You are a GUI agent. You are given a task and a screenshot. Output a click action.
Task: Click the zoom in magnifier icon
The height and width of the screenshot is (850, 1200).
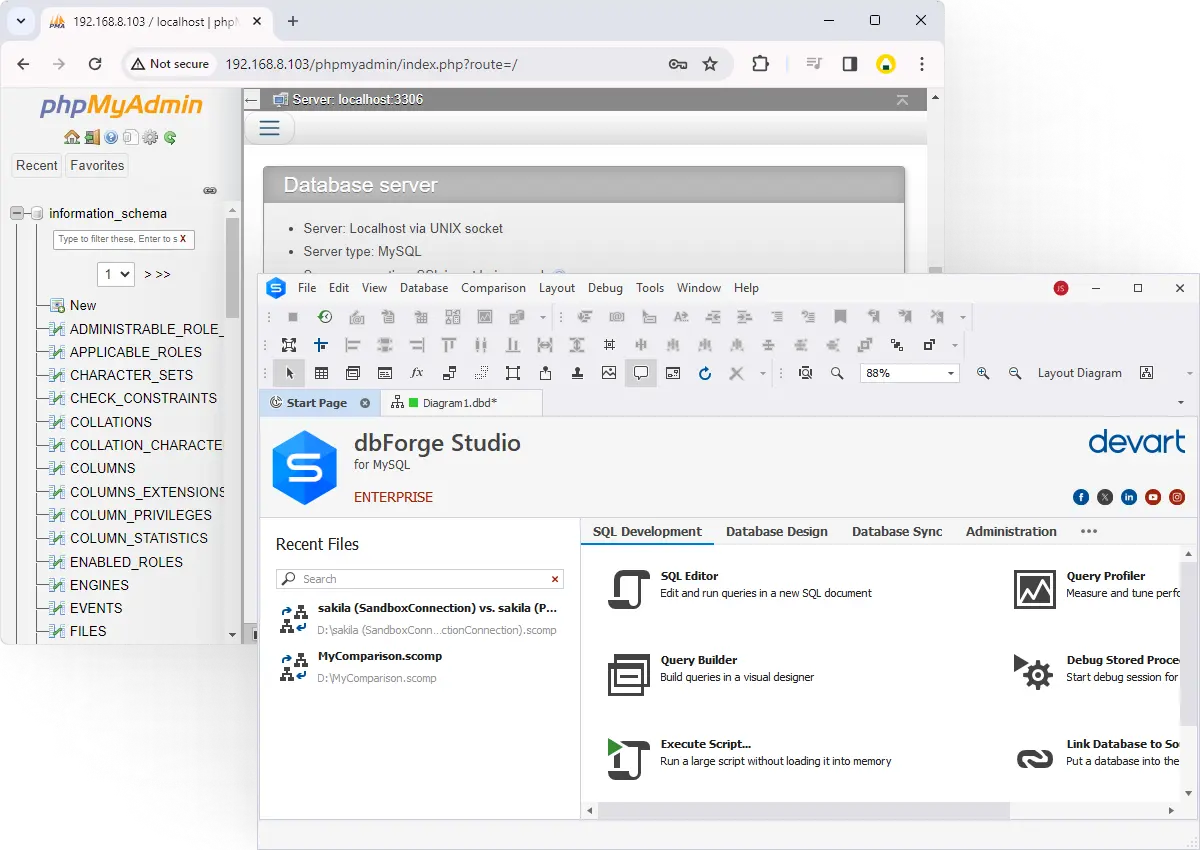pos(983,373)
